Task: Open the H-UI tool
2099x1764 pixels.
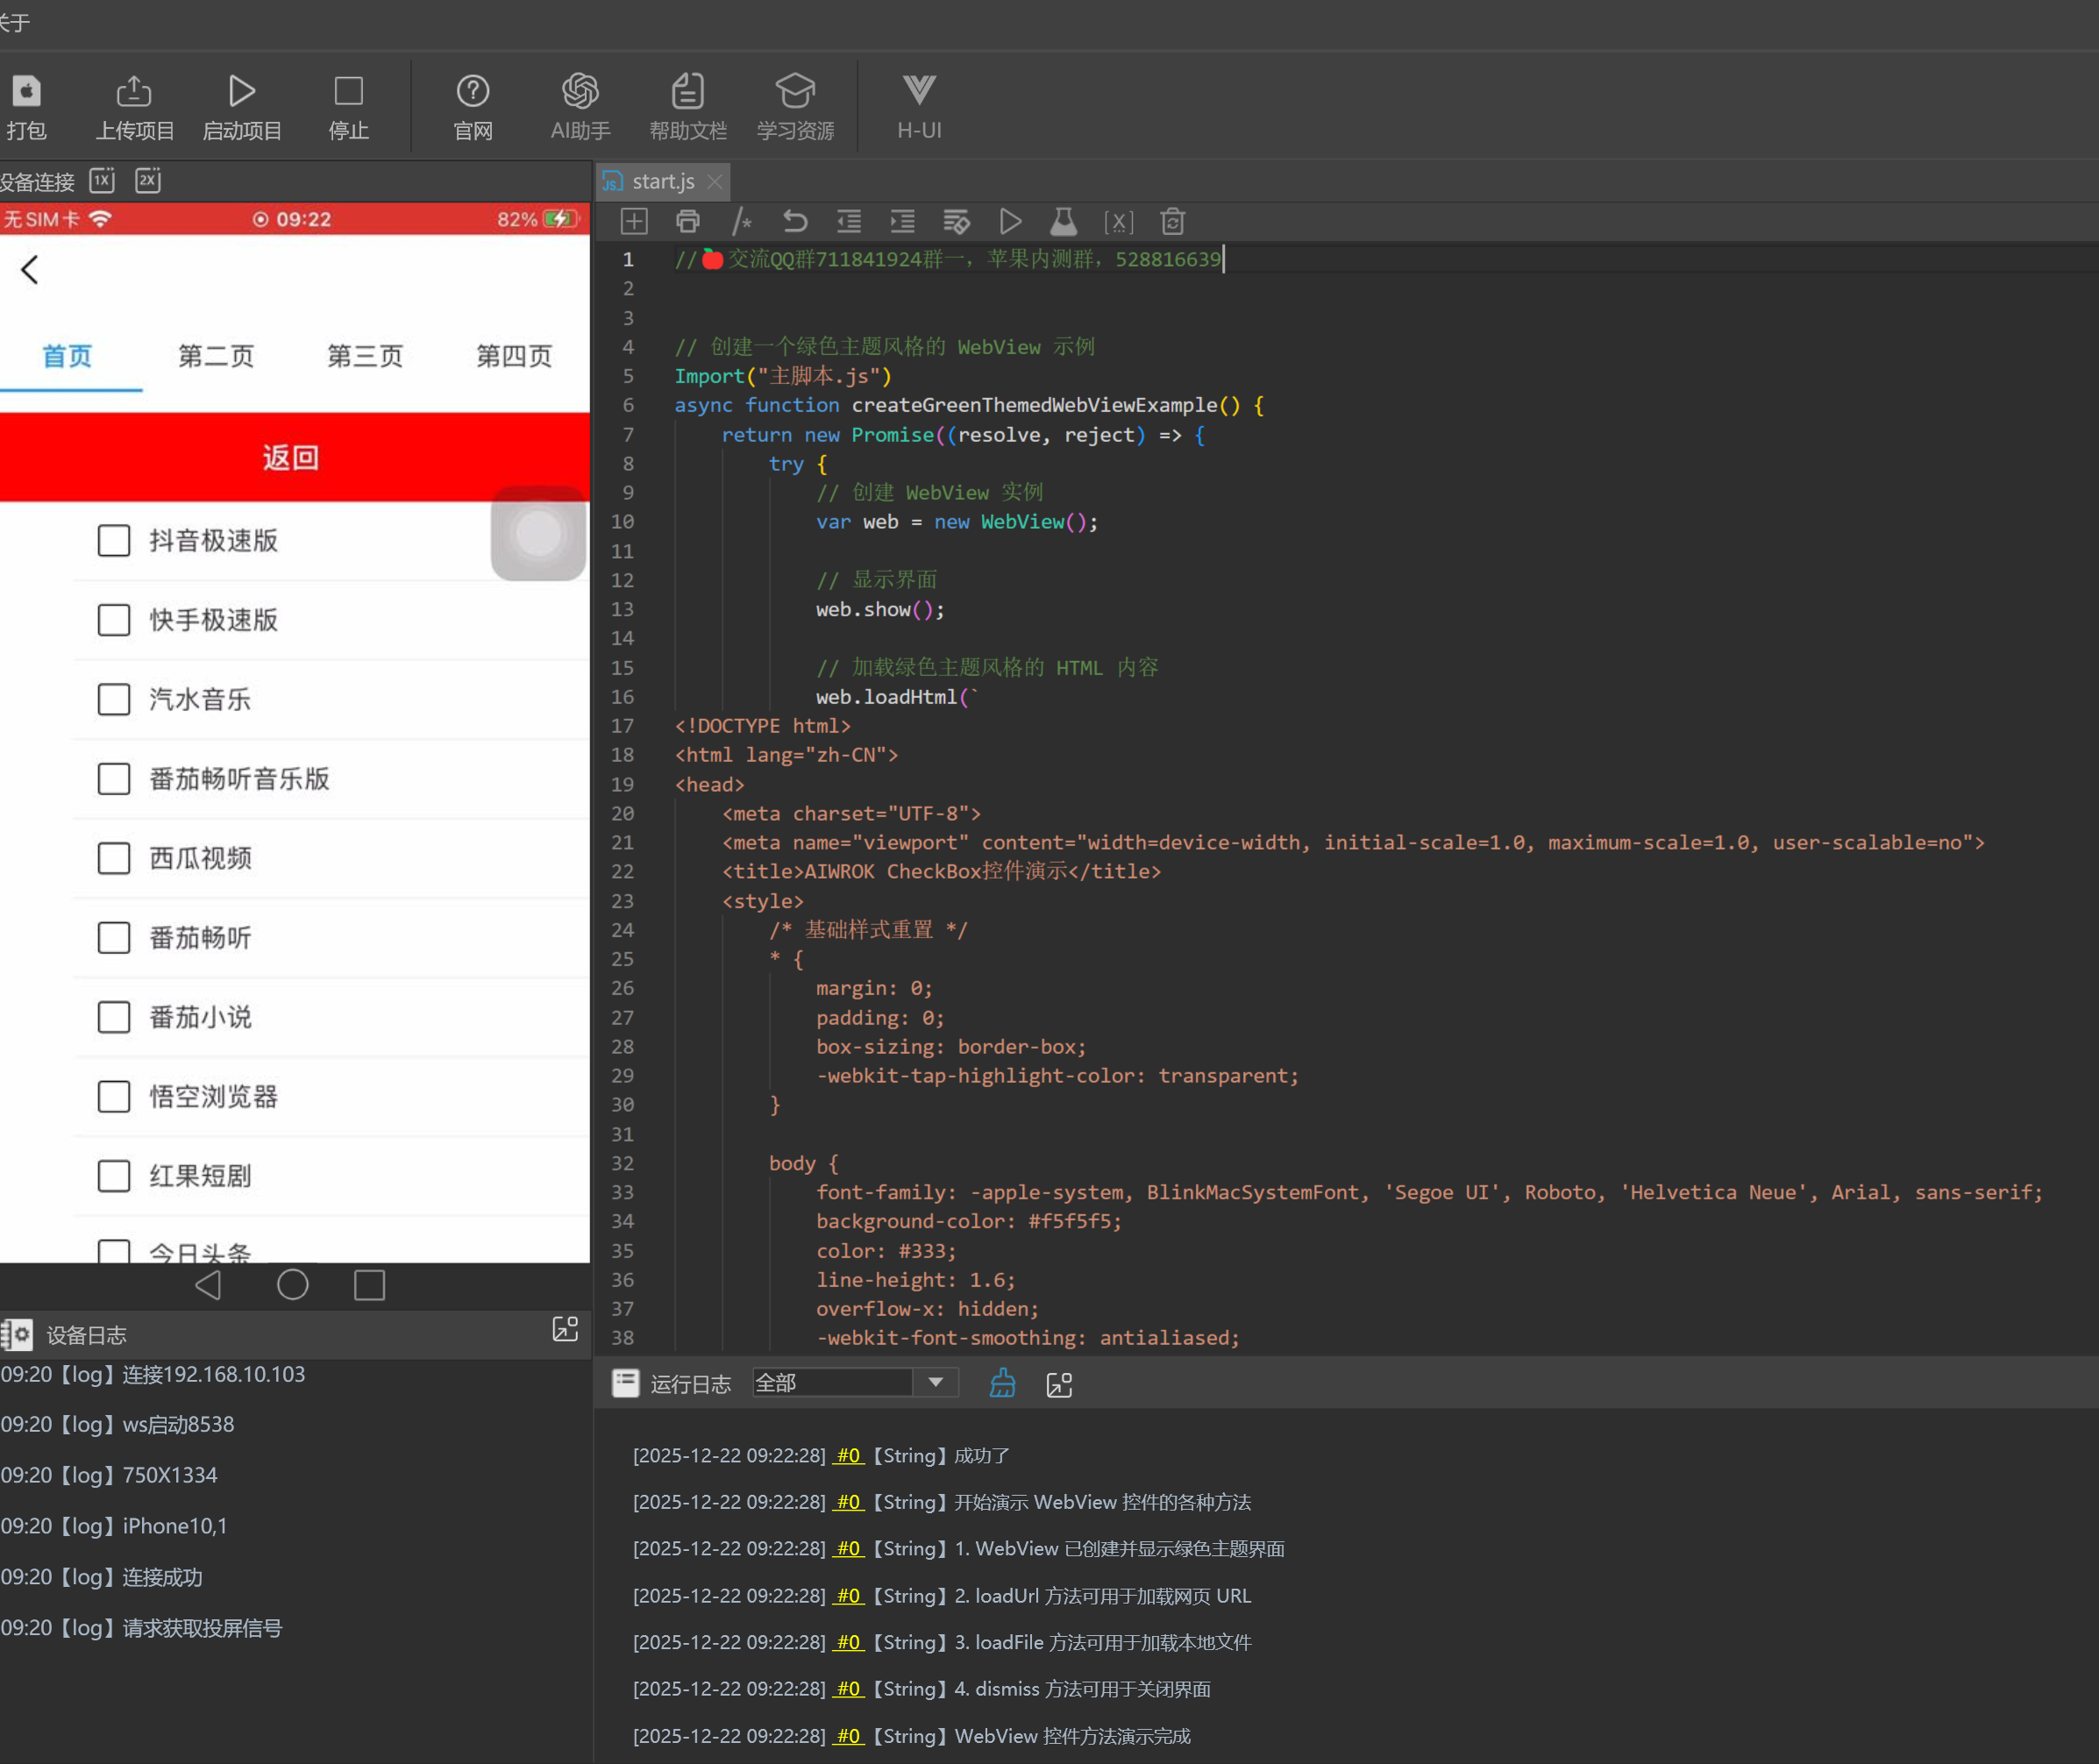Action: click(918, 92)
